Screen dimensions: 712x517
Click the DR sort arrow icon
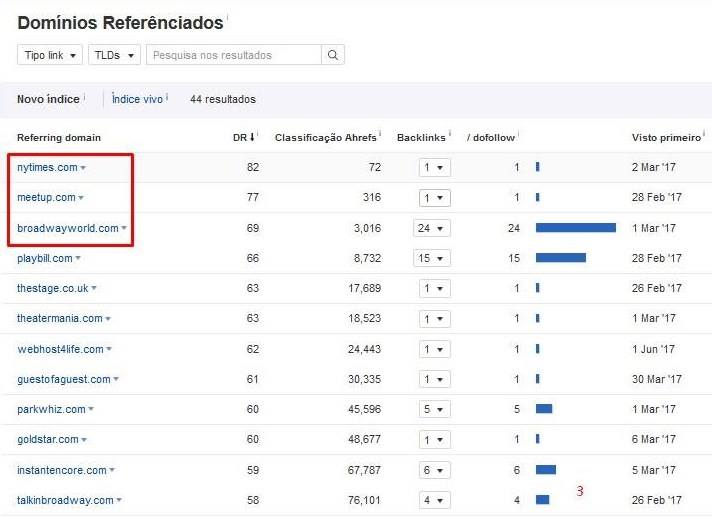[252, 137]
